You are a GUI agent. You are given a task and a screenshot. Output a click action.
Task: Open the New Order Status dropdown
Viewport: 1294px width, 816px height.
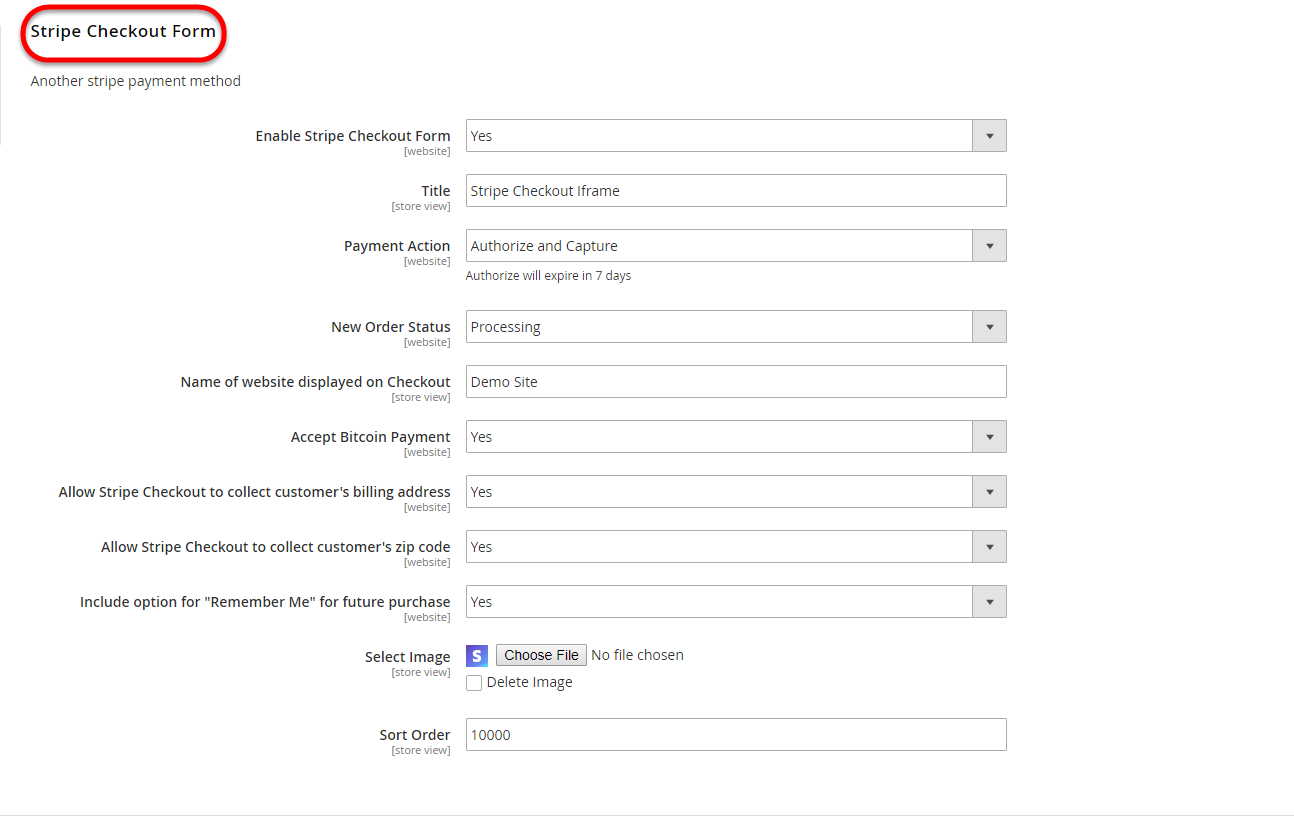pyautogui.click(x=735, y=327)
